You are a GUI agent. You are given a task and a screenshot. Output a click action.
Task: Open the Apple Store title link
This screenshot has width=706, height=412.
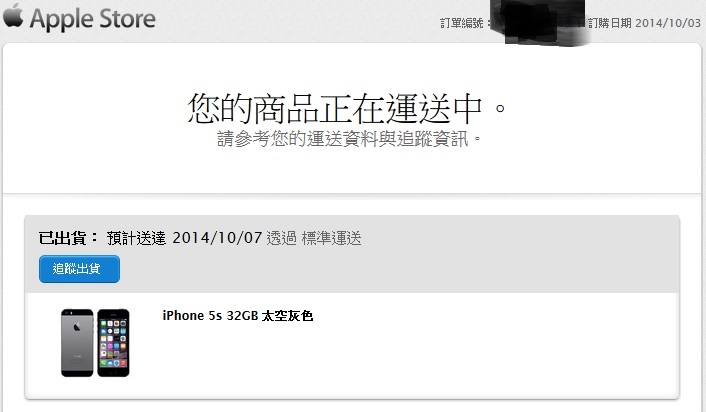click(93, 19)
